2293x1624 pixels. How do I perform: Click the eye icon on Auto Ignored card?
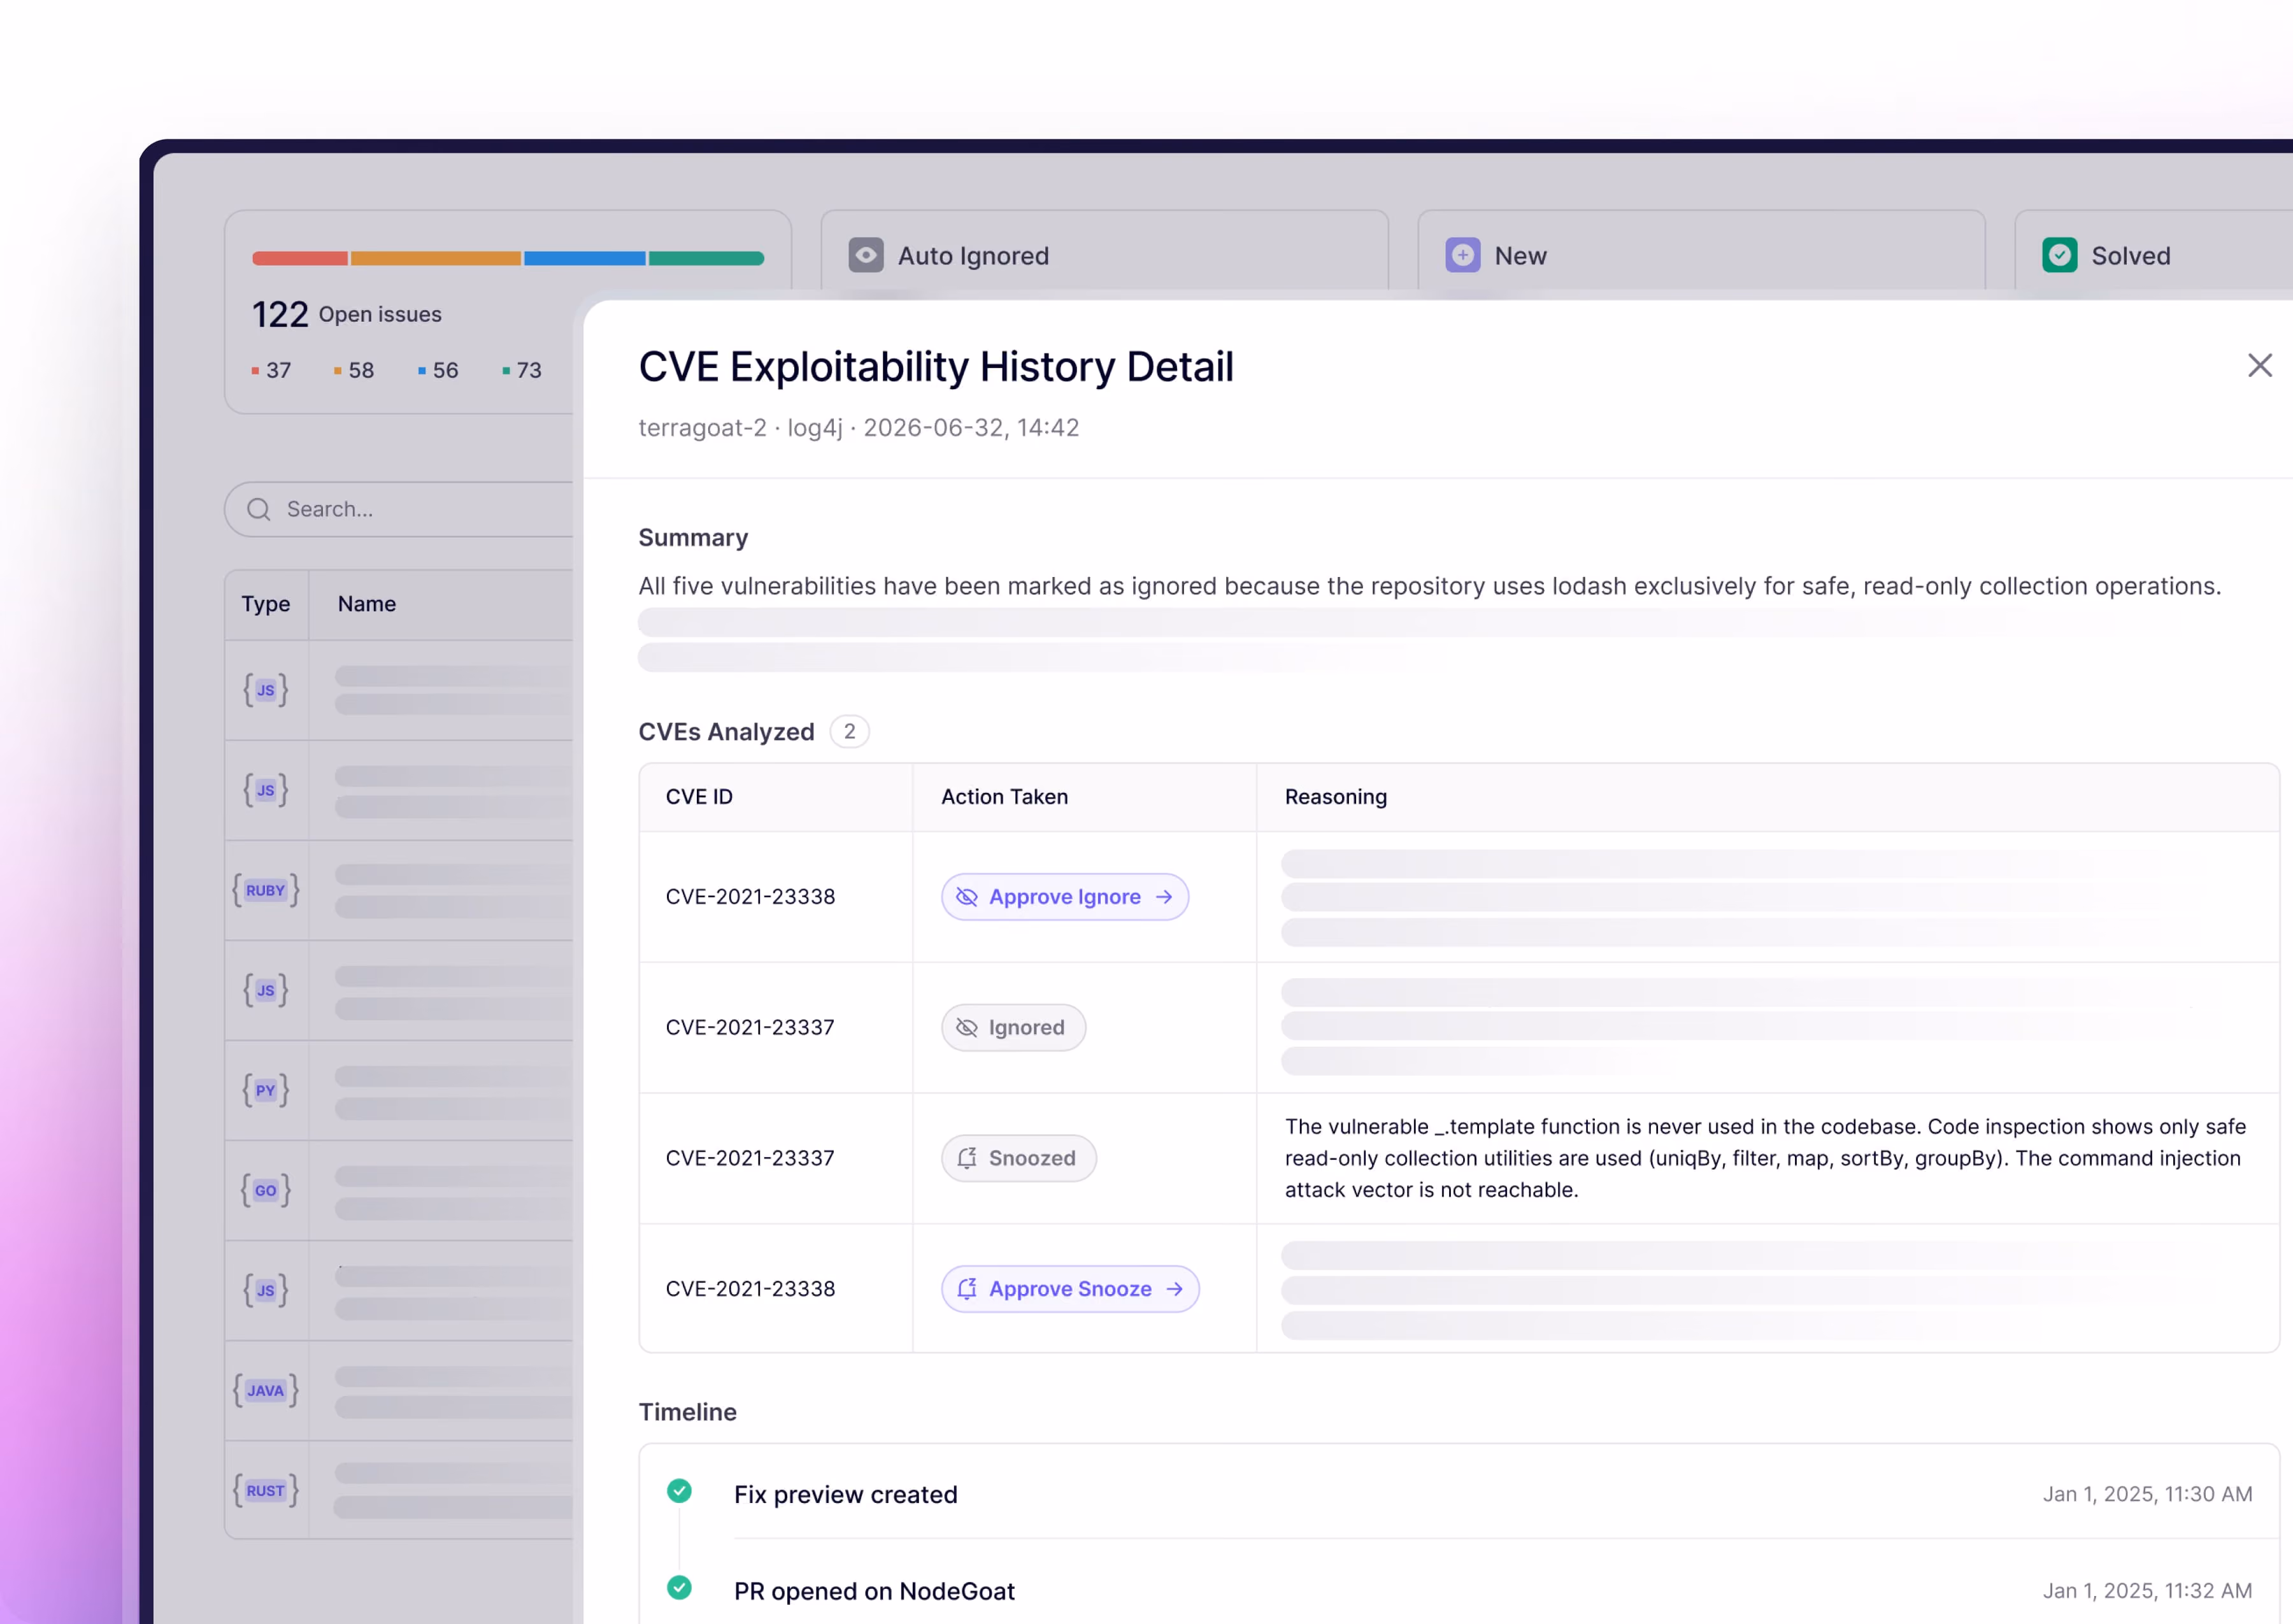(x=866, y=255)
